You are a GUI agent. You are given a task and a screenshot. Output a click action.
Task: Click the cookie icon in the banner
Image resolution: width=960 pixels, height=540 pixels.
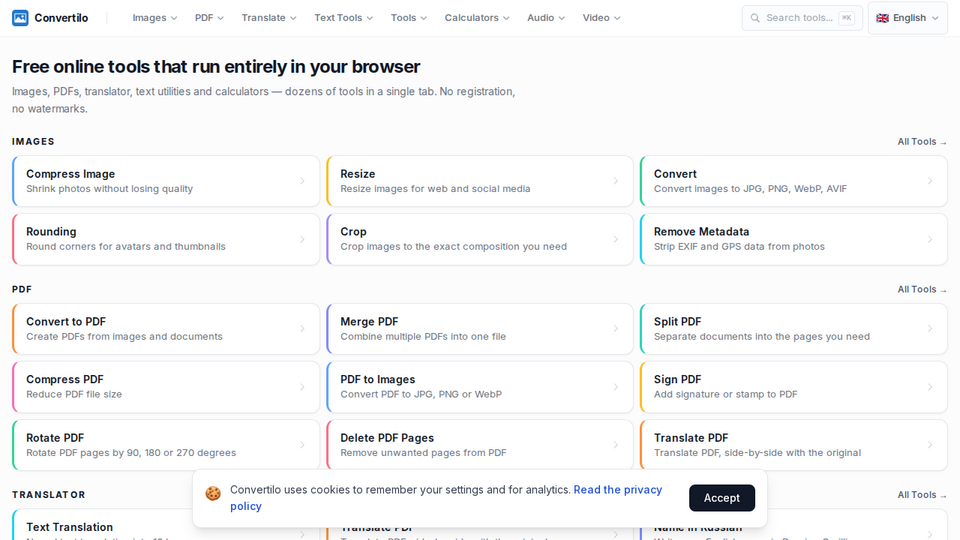coord(213,493)
